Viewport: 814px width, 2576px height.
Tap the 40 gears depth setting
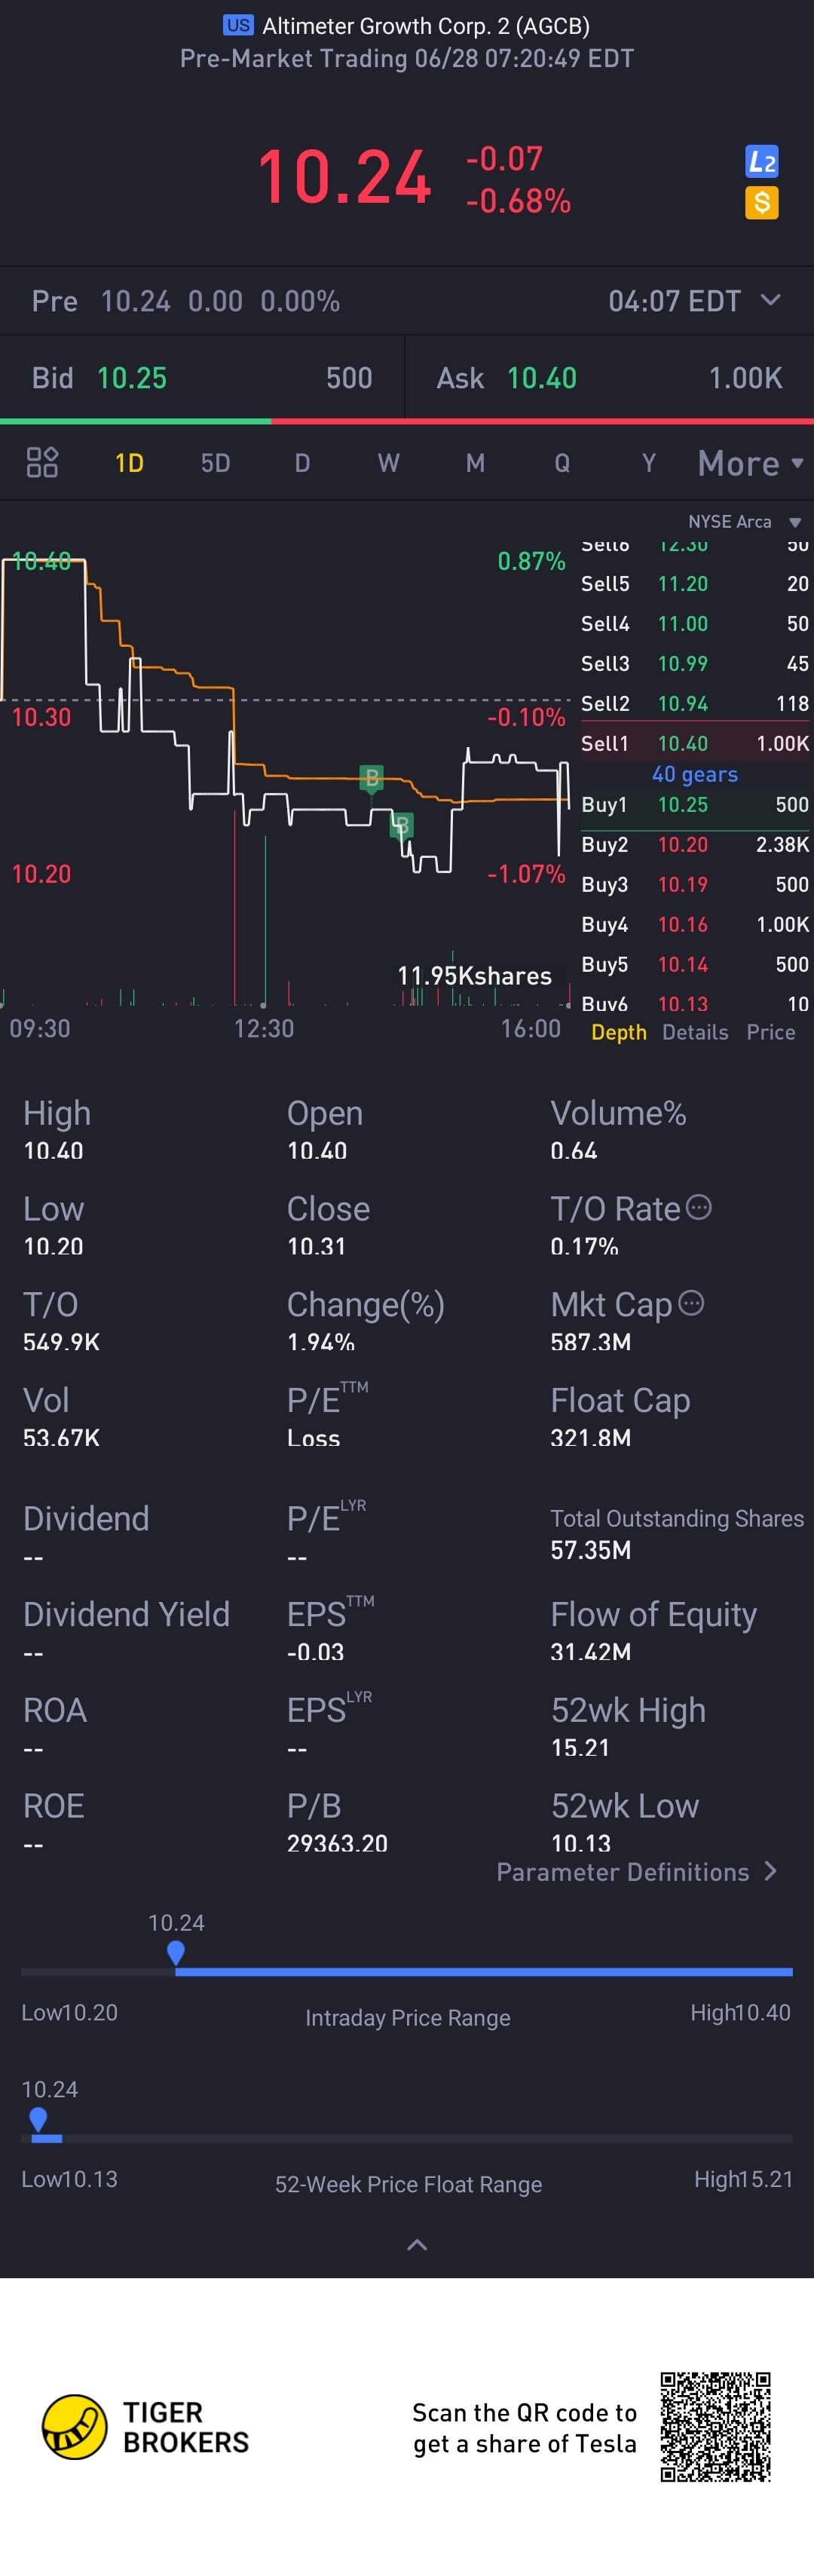tap(695, 774)
